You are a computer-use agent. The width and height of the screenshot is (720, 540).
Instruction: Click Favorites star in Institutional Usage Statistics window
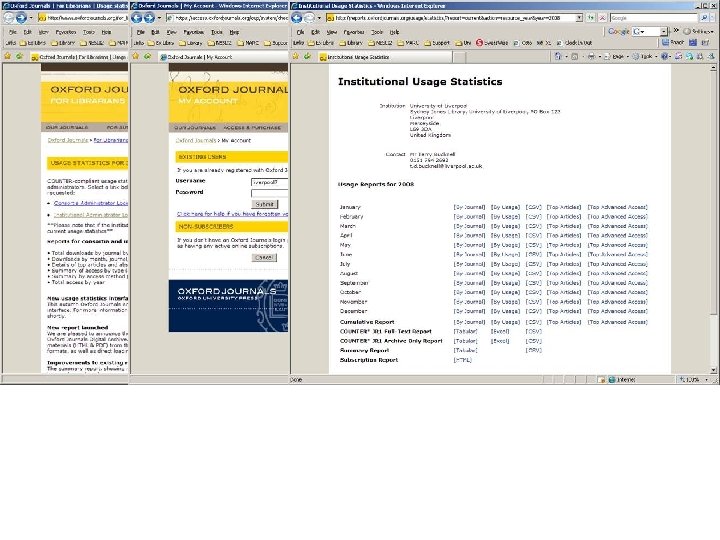tap(296, 56)
